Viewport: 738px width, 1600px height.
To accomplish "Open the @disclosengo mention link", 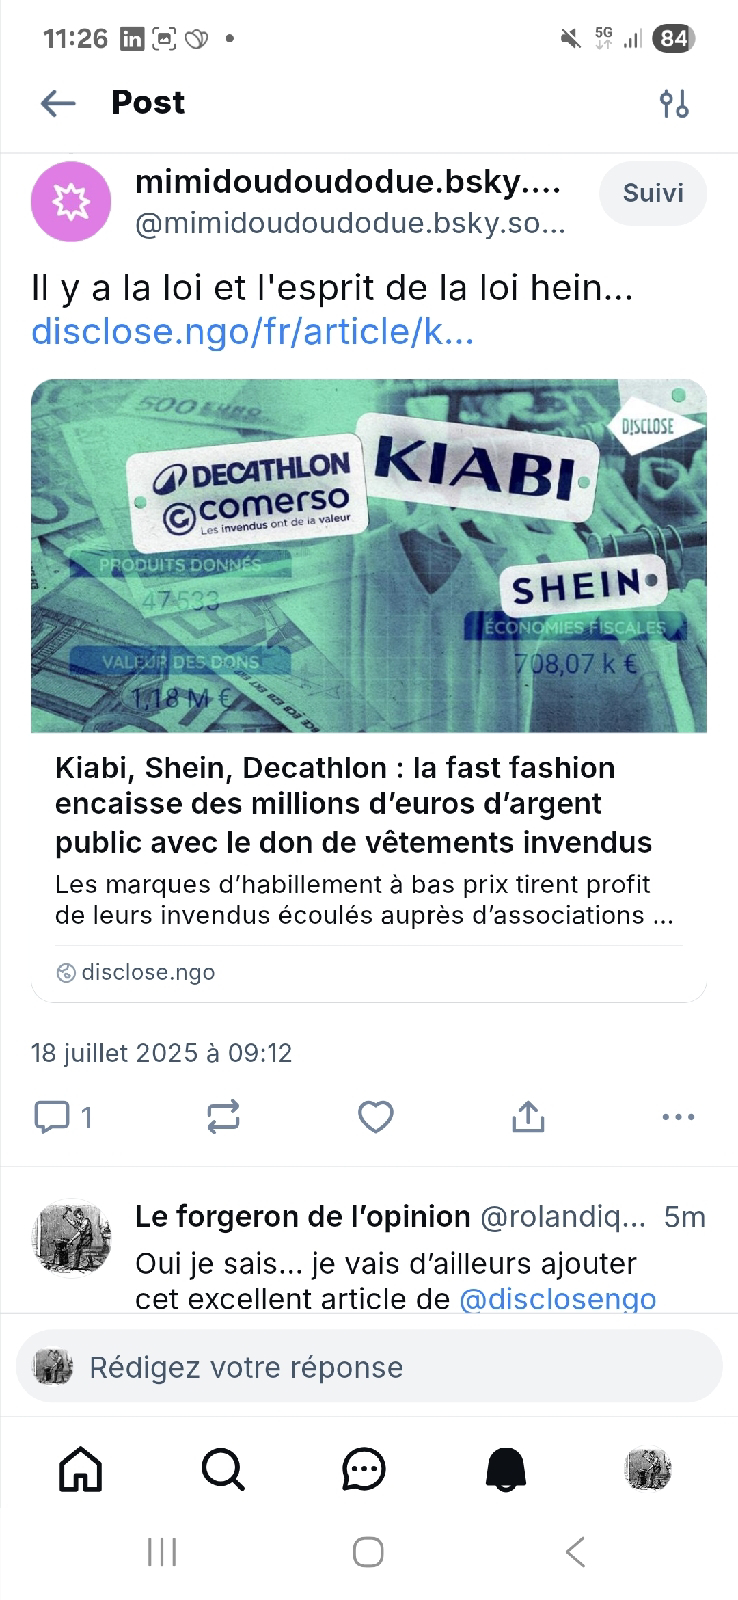I will (x=558, y=1298).
